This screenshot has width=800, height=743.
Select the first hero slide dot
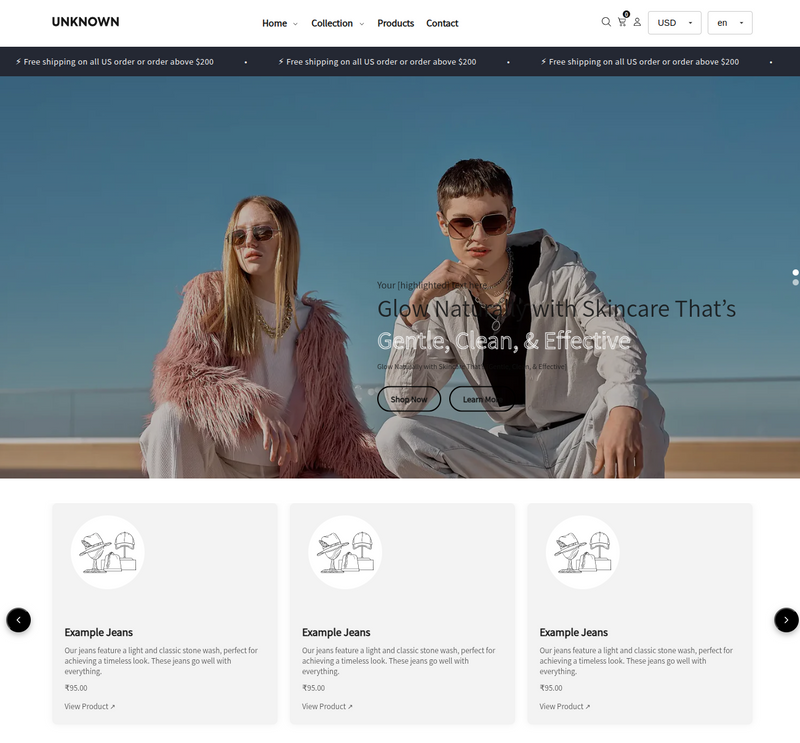[x=796, y=272]
